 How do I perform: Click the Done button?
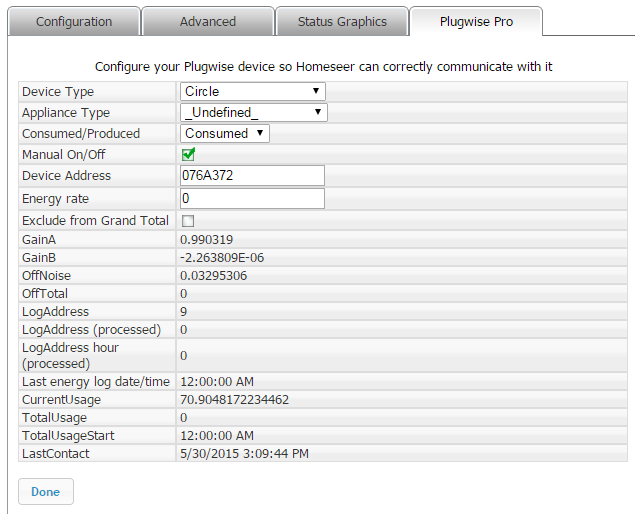[x=46, y=491]
